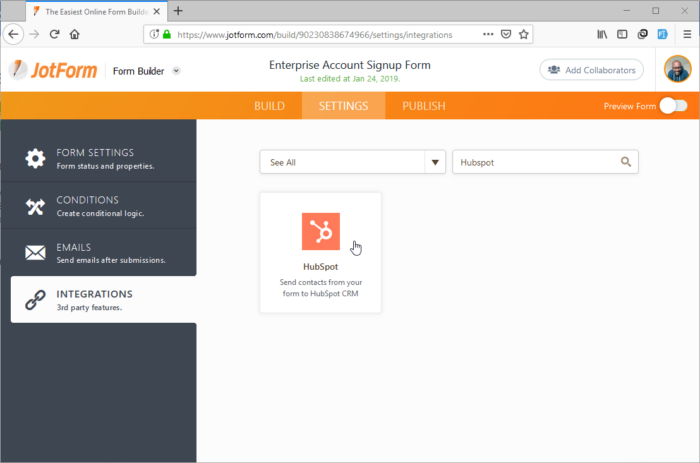Image resolution: width=700 pixels, height=463 pixels.
Task: Click the blue extension icon in toolbar
Action: (662, 34)
